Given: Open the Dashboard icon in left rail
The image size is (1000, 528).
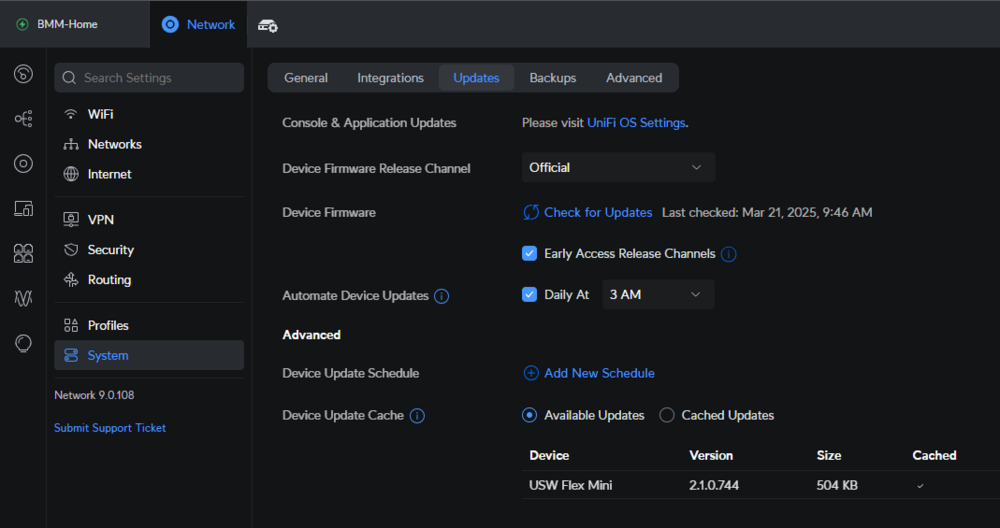Looking at the screenshot, I should click(24, 74).
